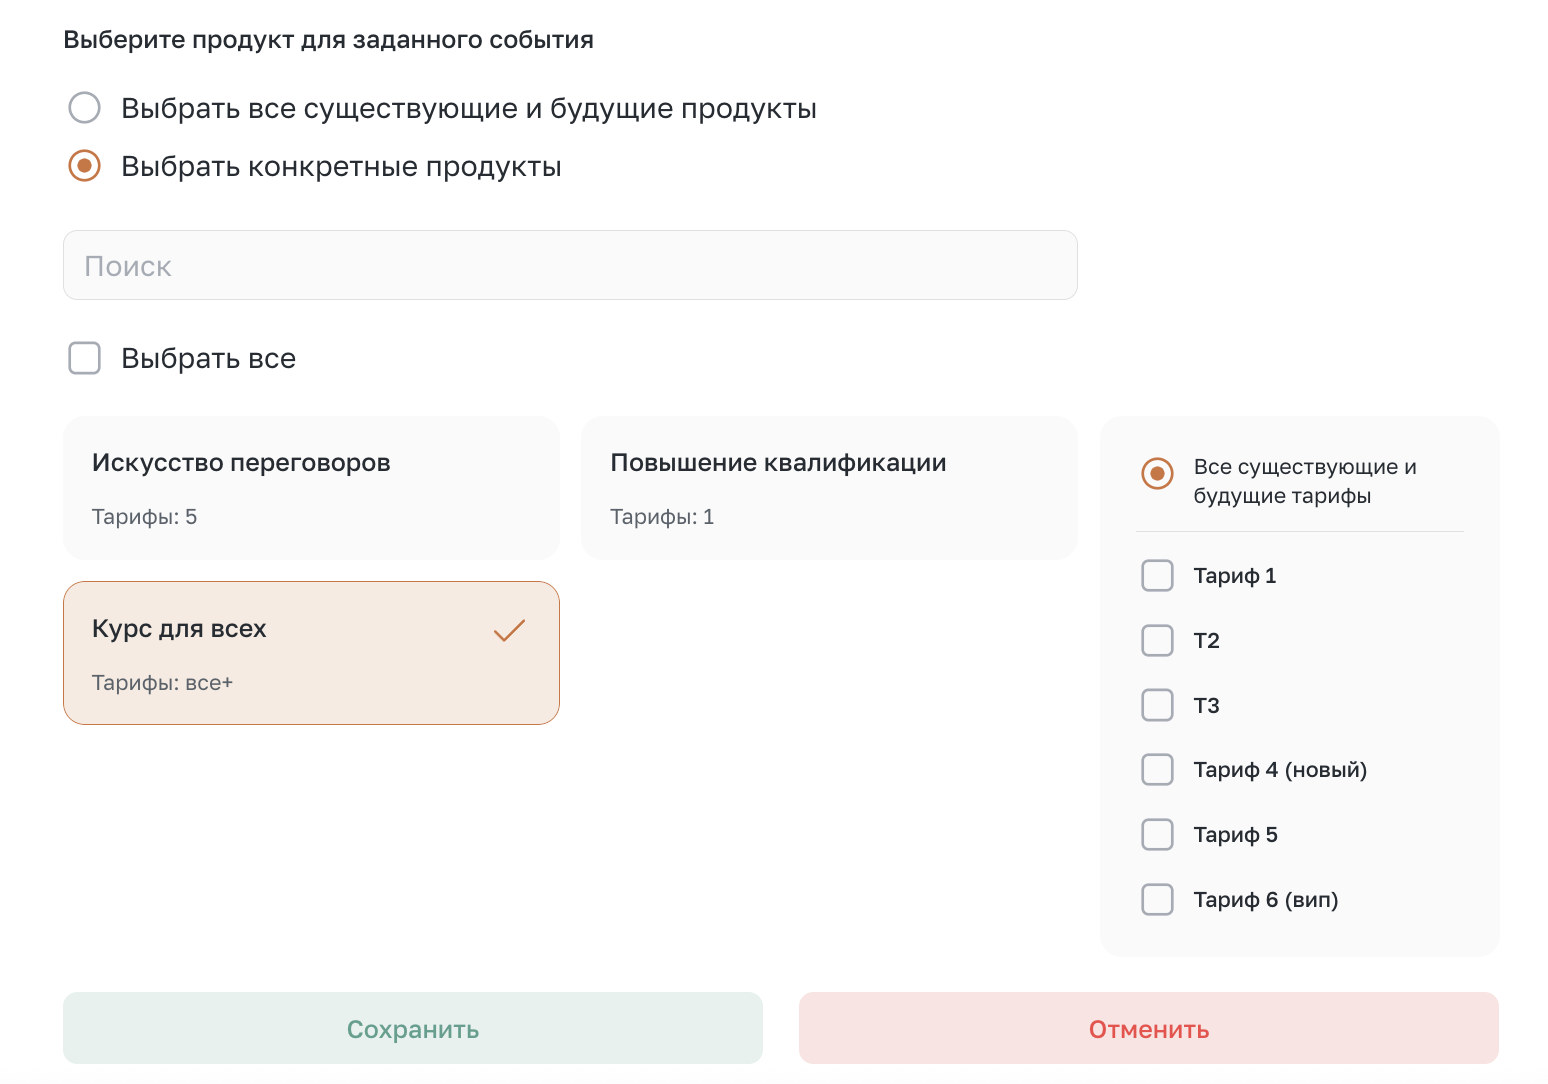Click the Отменить button
This screenshot has height=1084, width=1548.
(x=1149, y=1028)
